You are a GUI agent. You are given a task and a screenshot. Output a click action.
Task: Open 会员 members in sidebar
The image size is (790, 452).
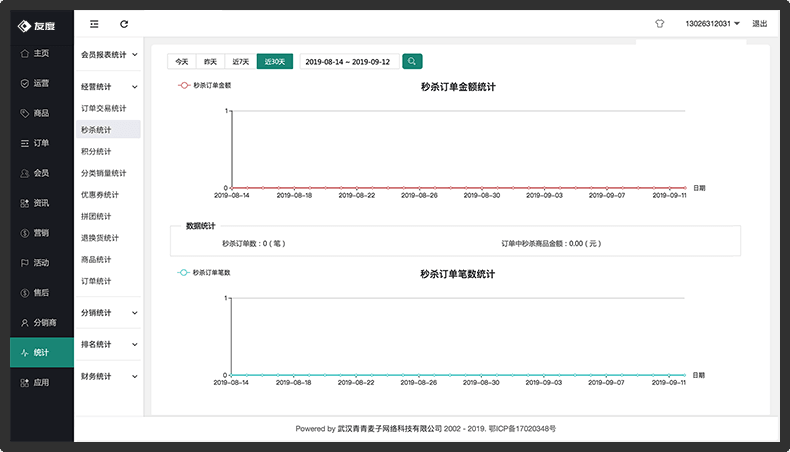coord(41,173)
